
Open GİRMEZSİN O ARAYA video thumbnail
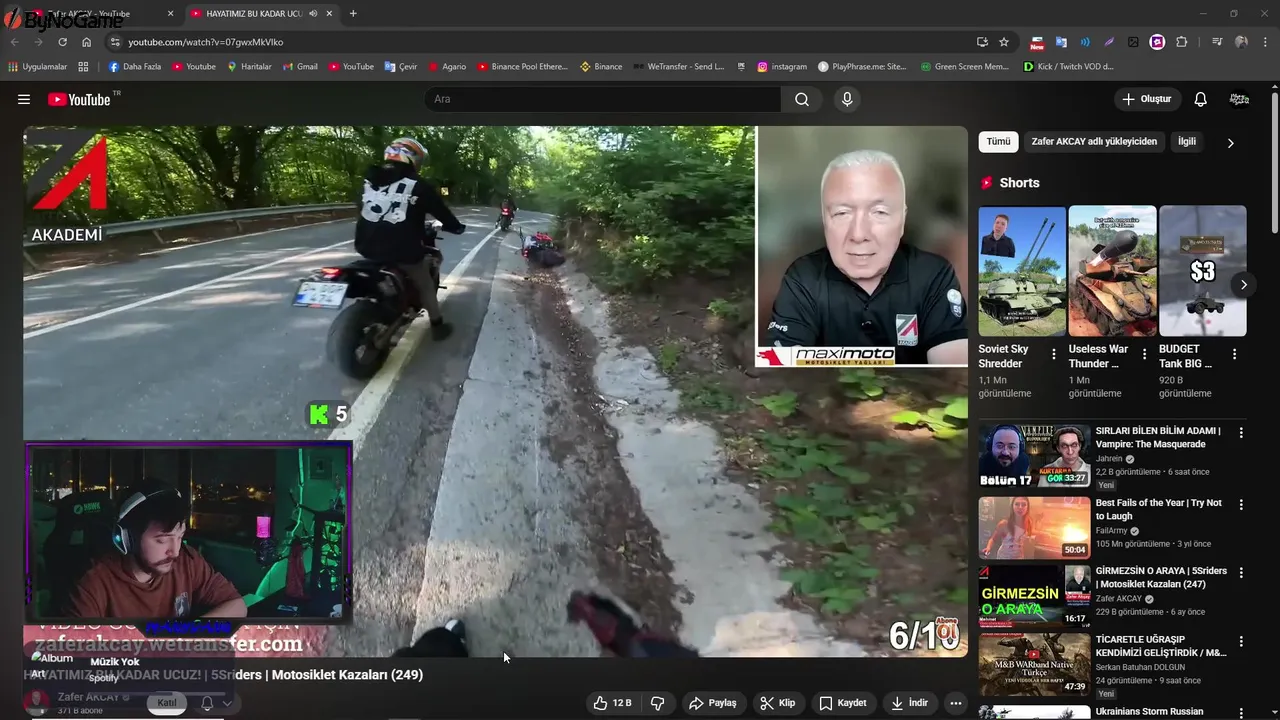click(1034, 595)
